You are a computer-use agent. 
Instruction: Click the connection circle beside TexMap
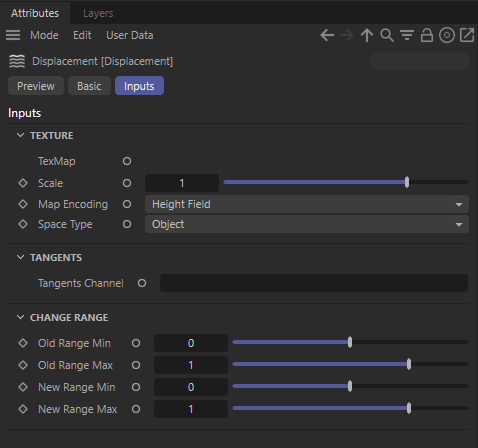(x=127, y=161)
